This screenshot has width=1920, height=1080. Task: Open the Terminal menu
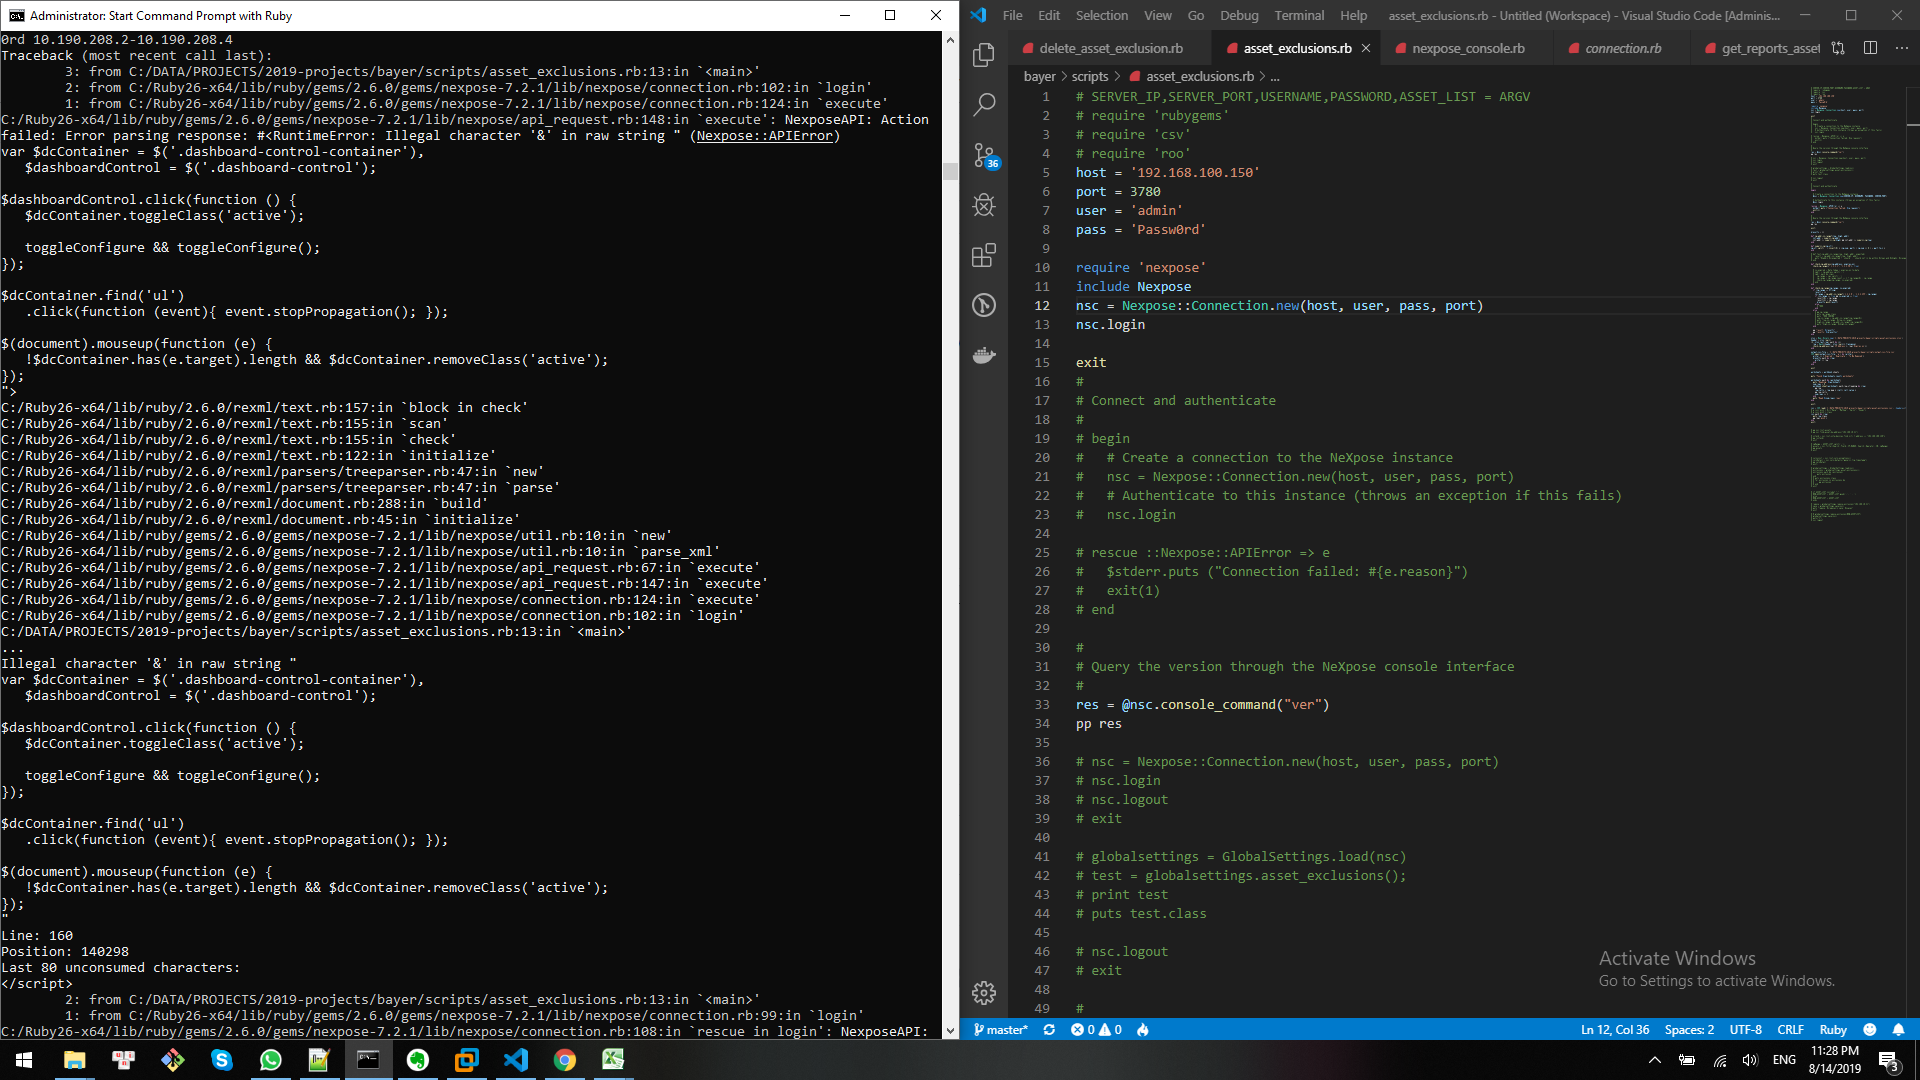tap(1298, 15)
